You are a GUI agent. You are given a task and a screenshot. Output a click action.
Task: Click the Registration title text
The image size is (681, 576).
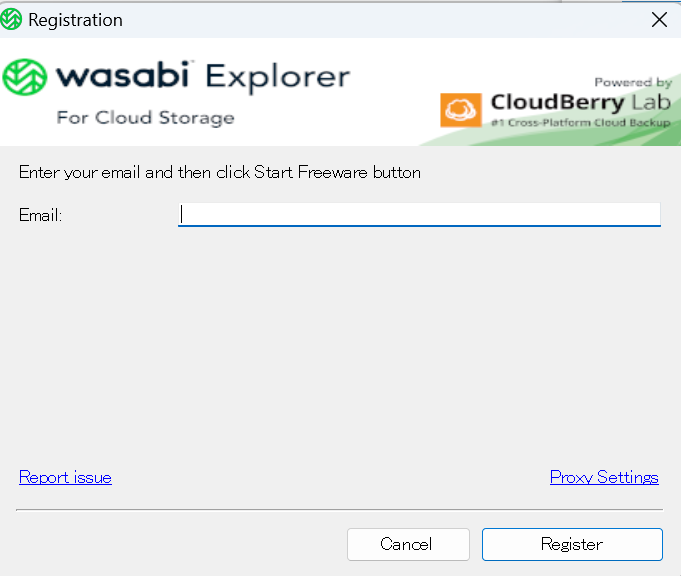76,20
